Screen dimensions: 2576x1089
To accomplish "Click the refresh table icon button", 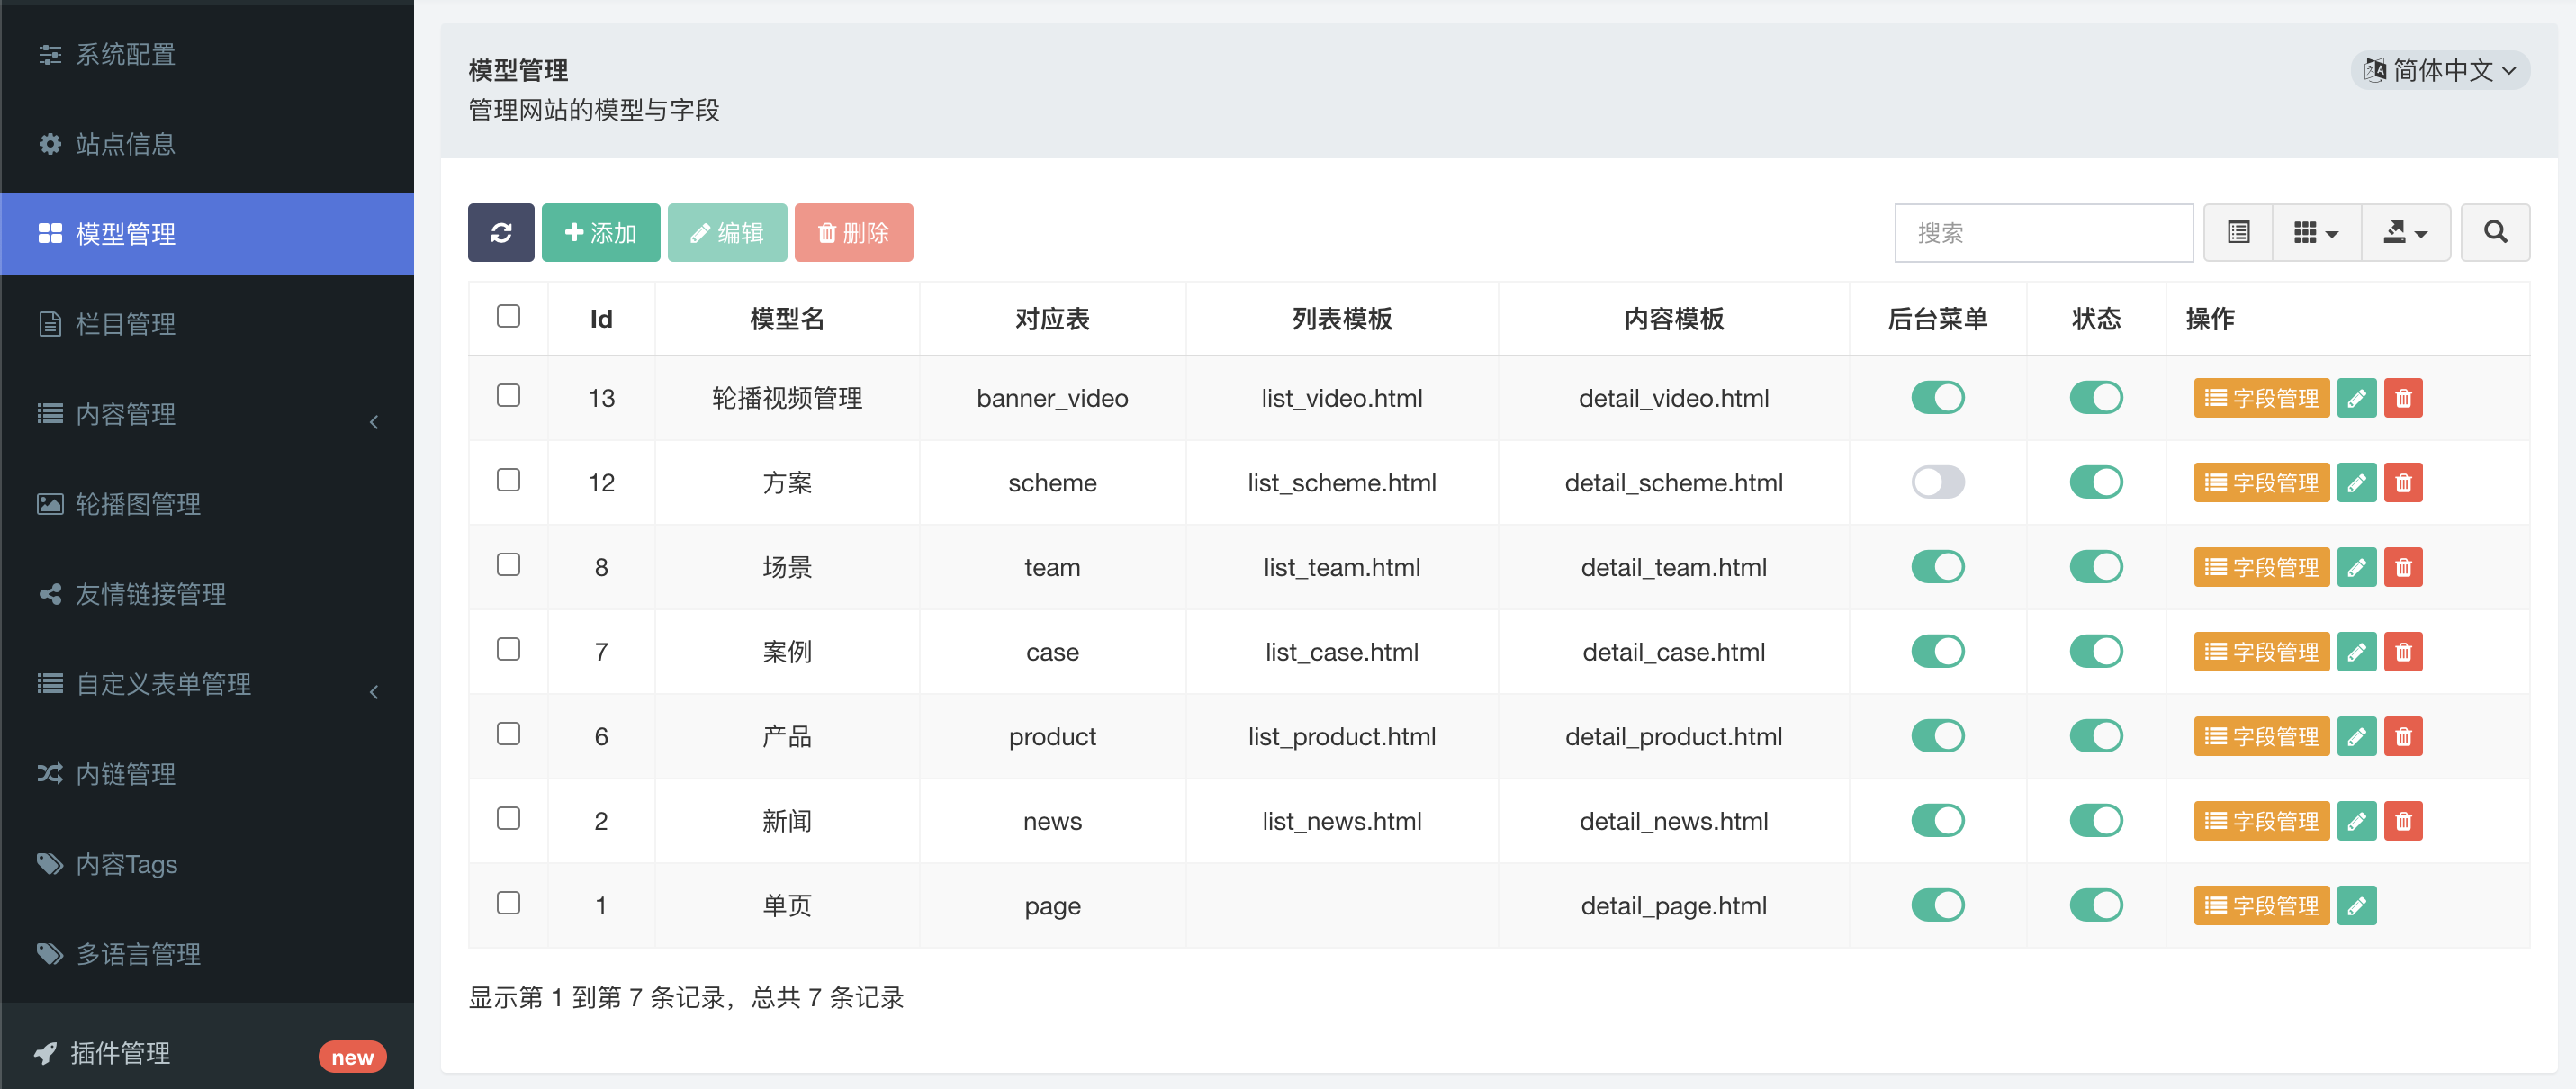I will coord(501,233).
